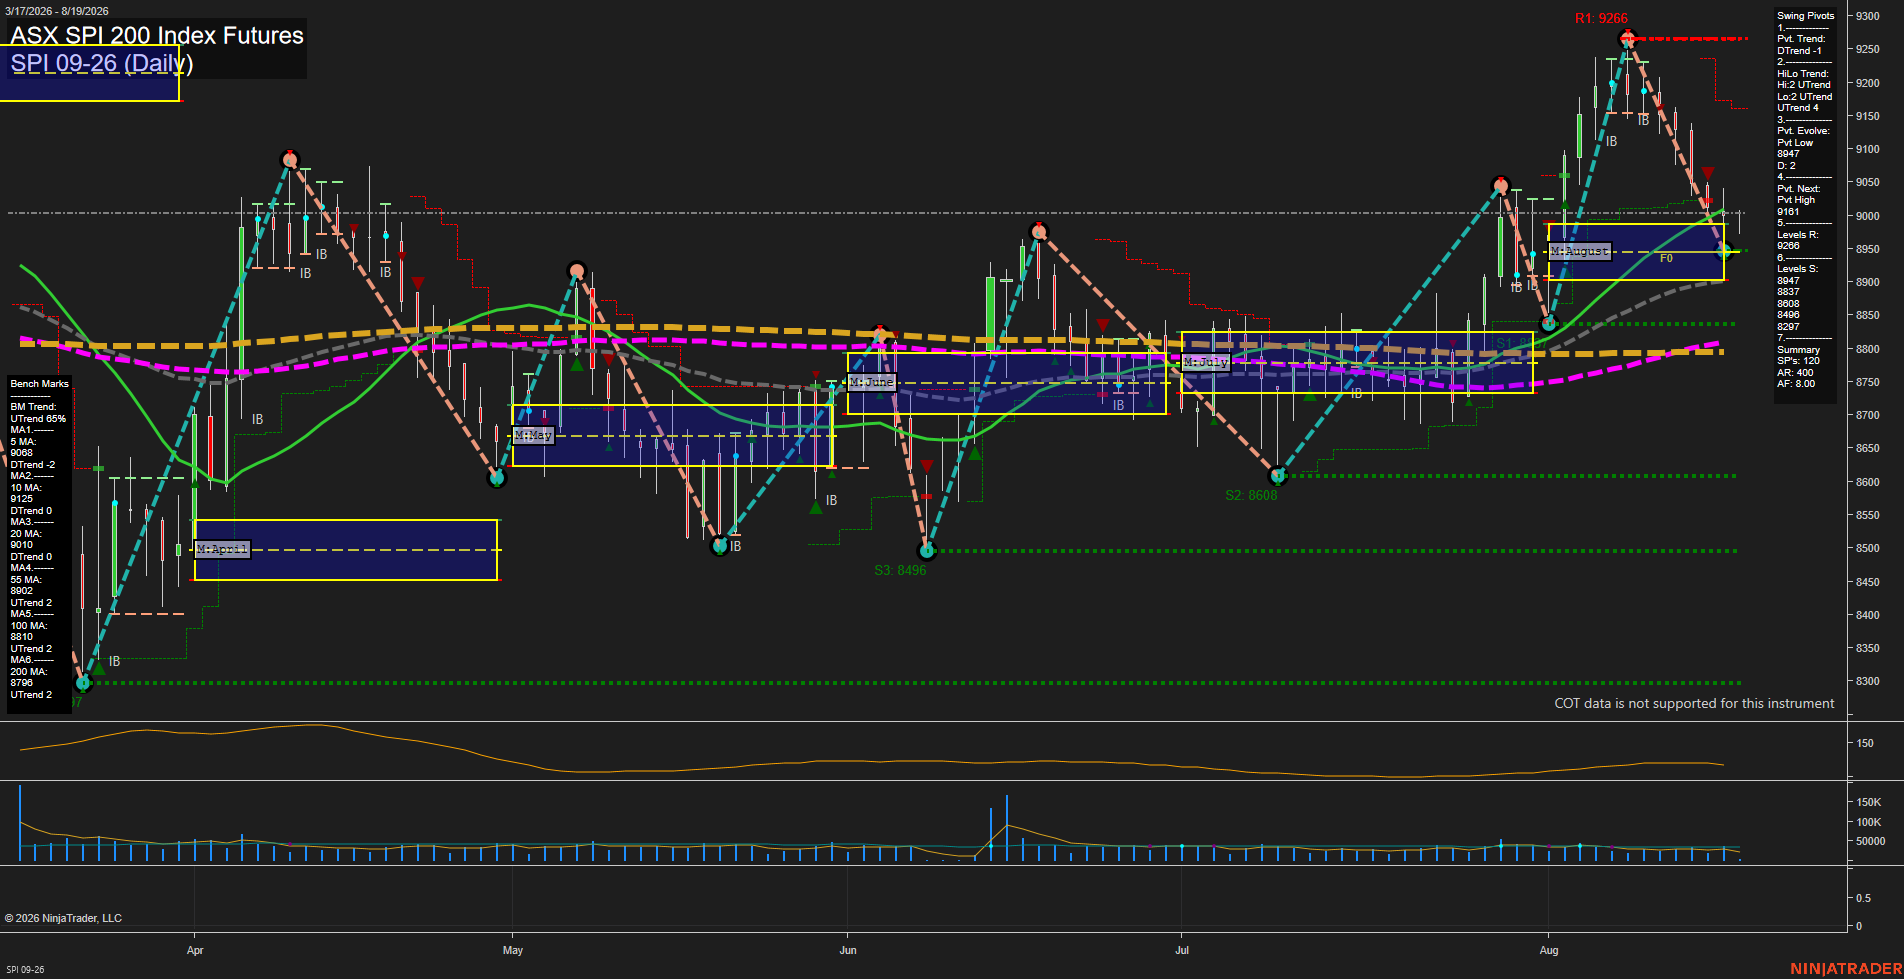Click the Levels R: label
1904x979 pixels.
pos(1798,234)
